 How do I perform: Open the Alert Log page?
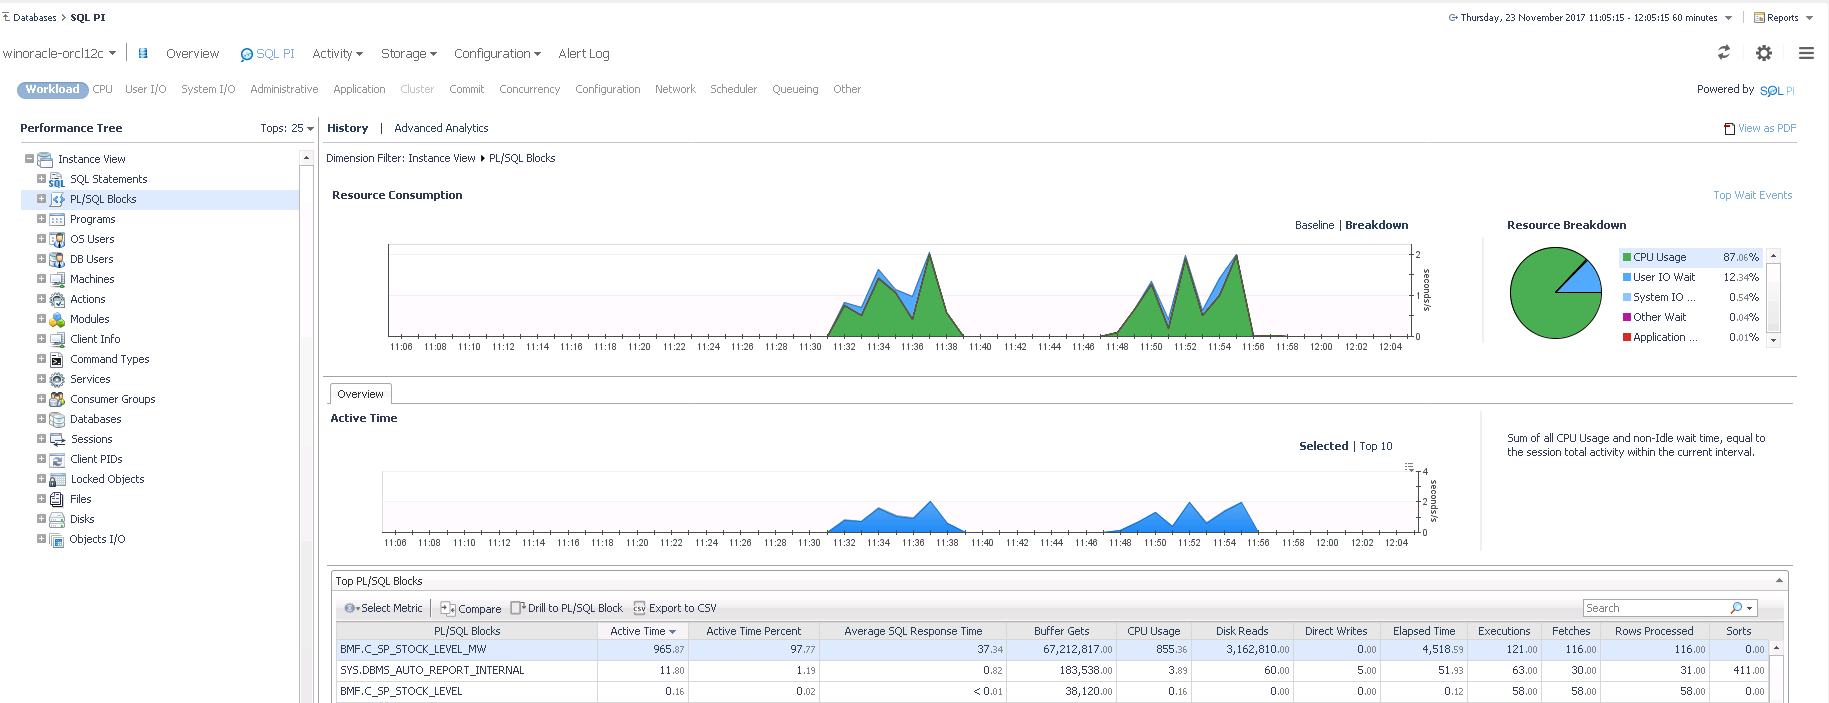coord(583,54)
